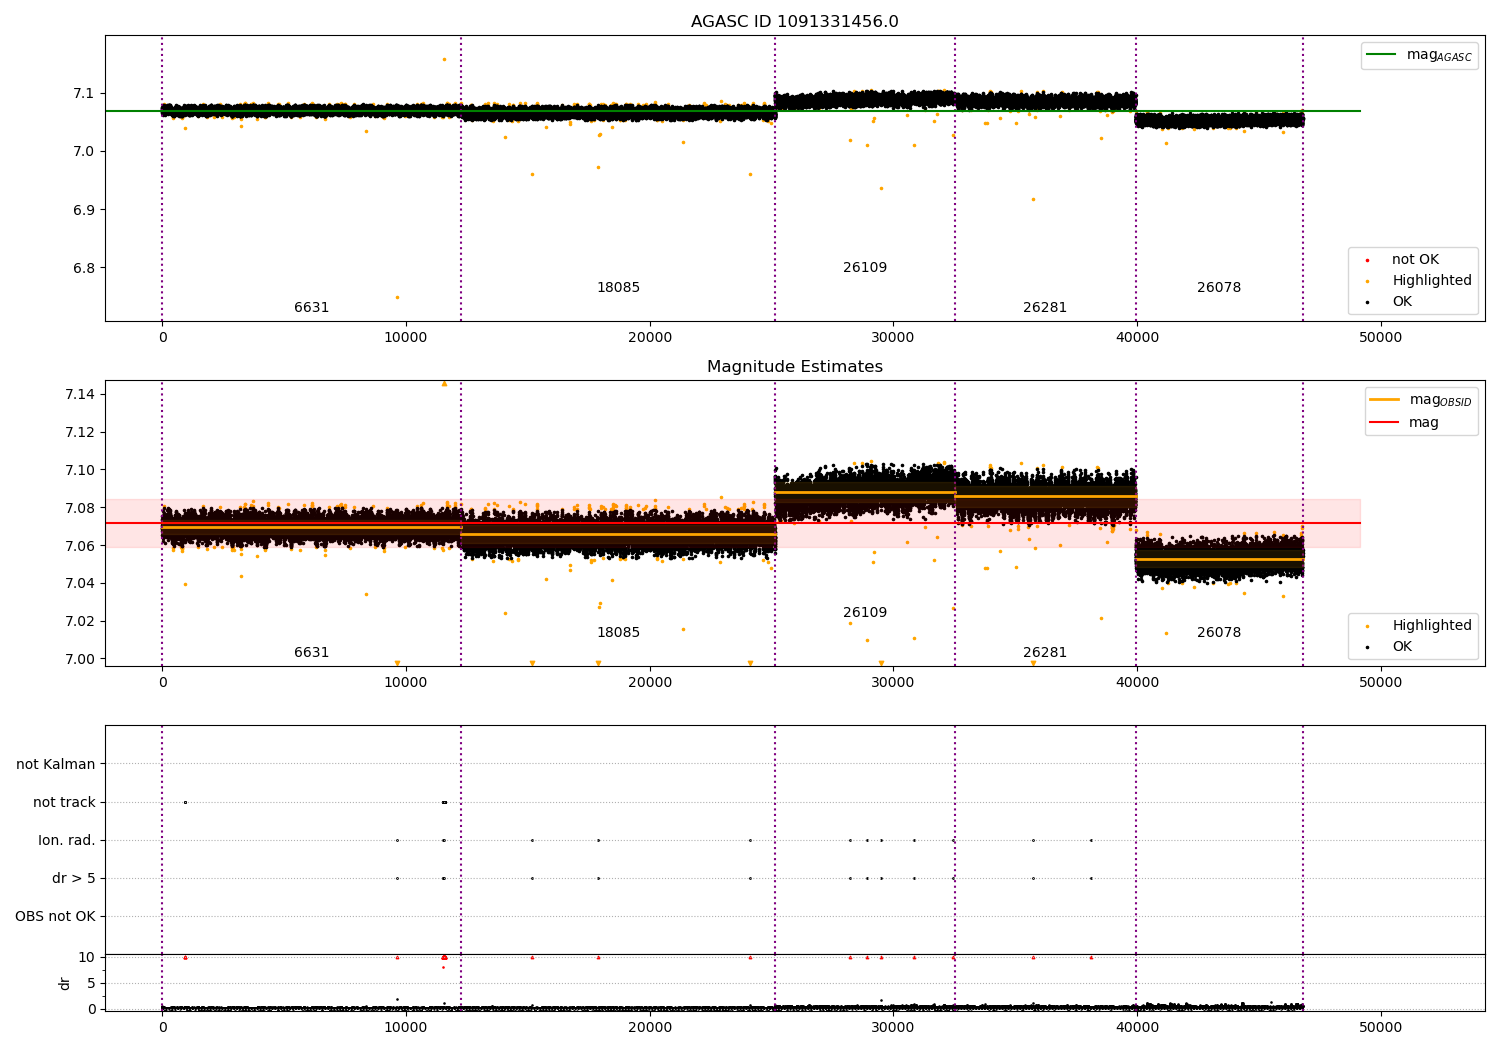Click the orange outlier point above 7.15 in the top plot

tap(444, 59)
